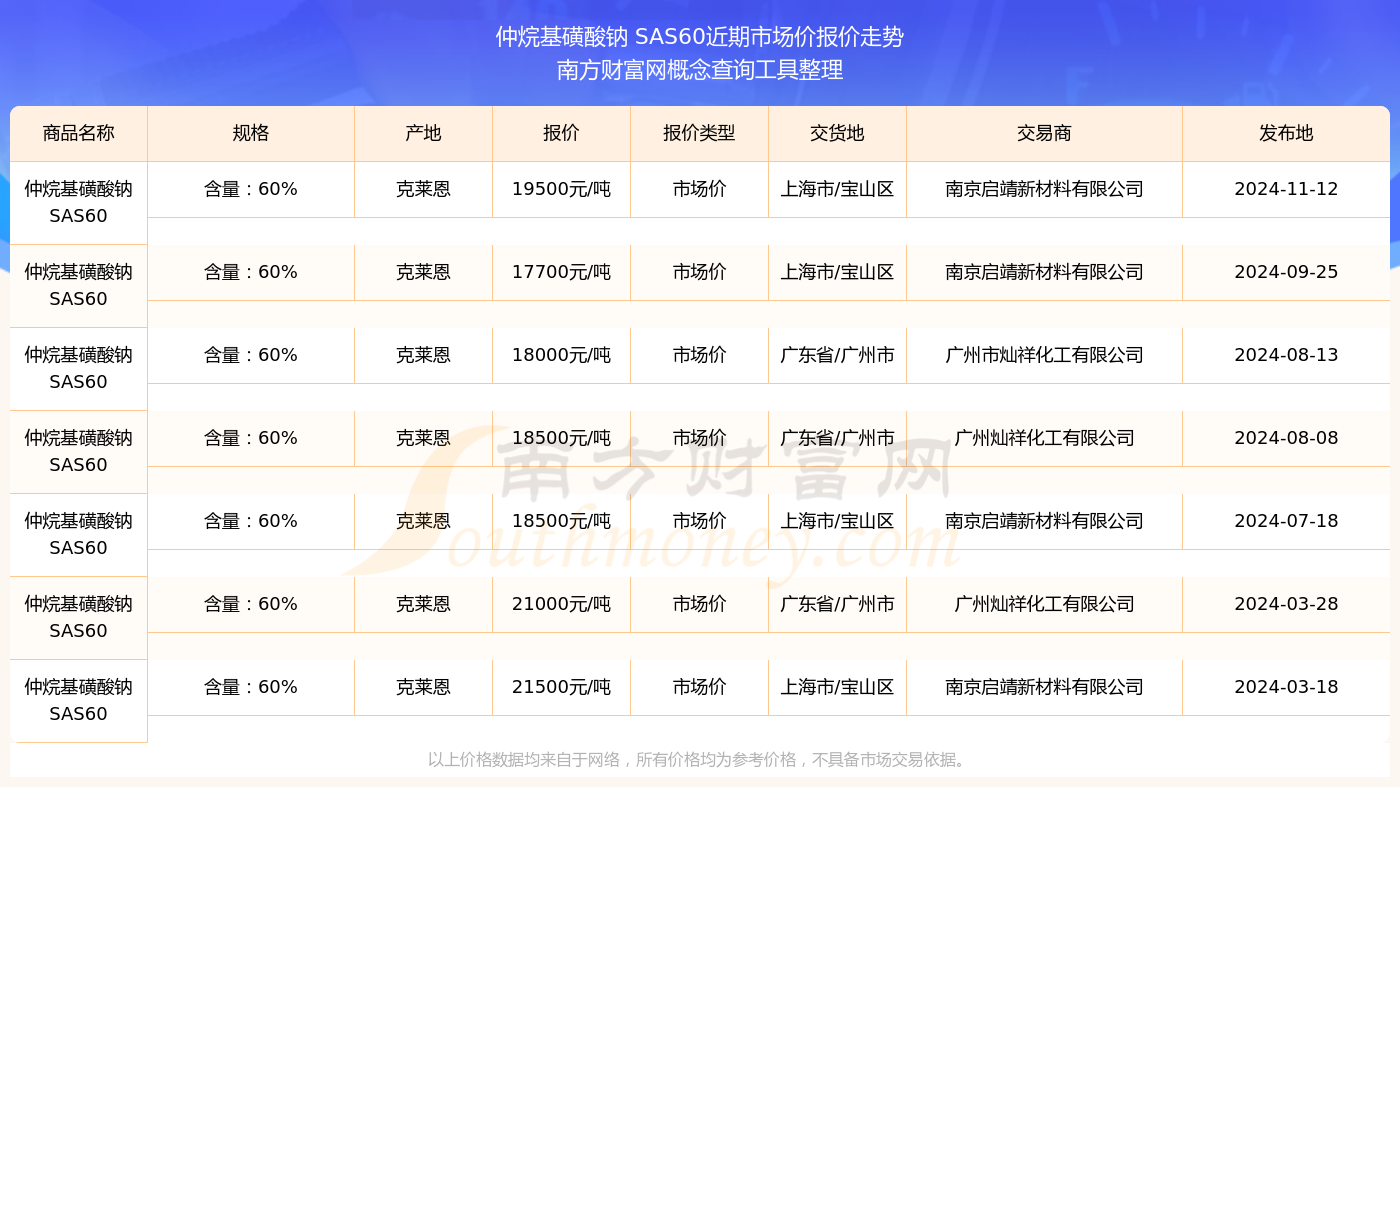This screenshot has height=1205, width=1400.
Task: Click the 规格 column header
Action: 251,134
